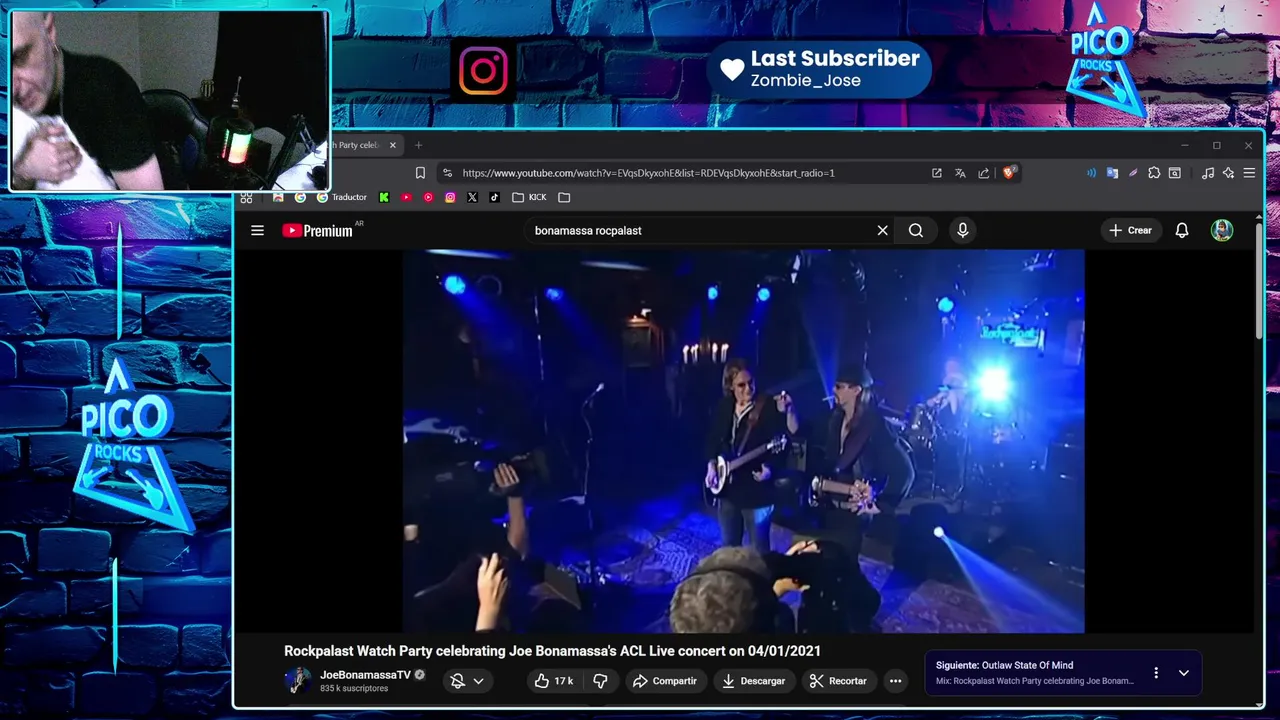This screenshot has height=720, width=1280.
Task: Open the JoeBonamassaTV channel name link
Action: 365,675
